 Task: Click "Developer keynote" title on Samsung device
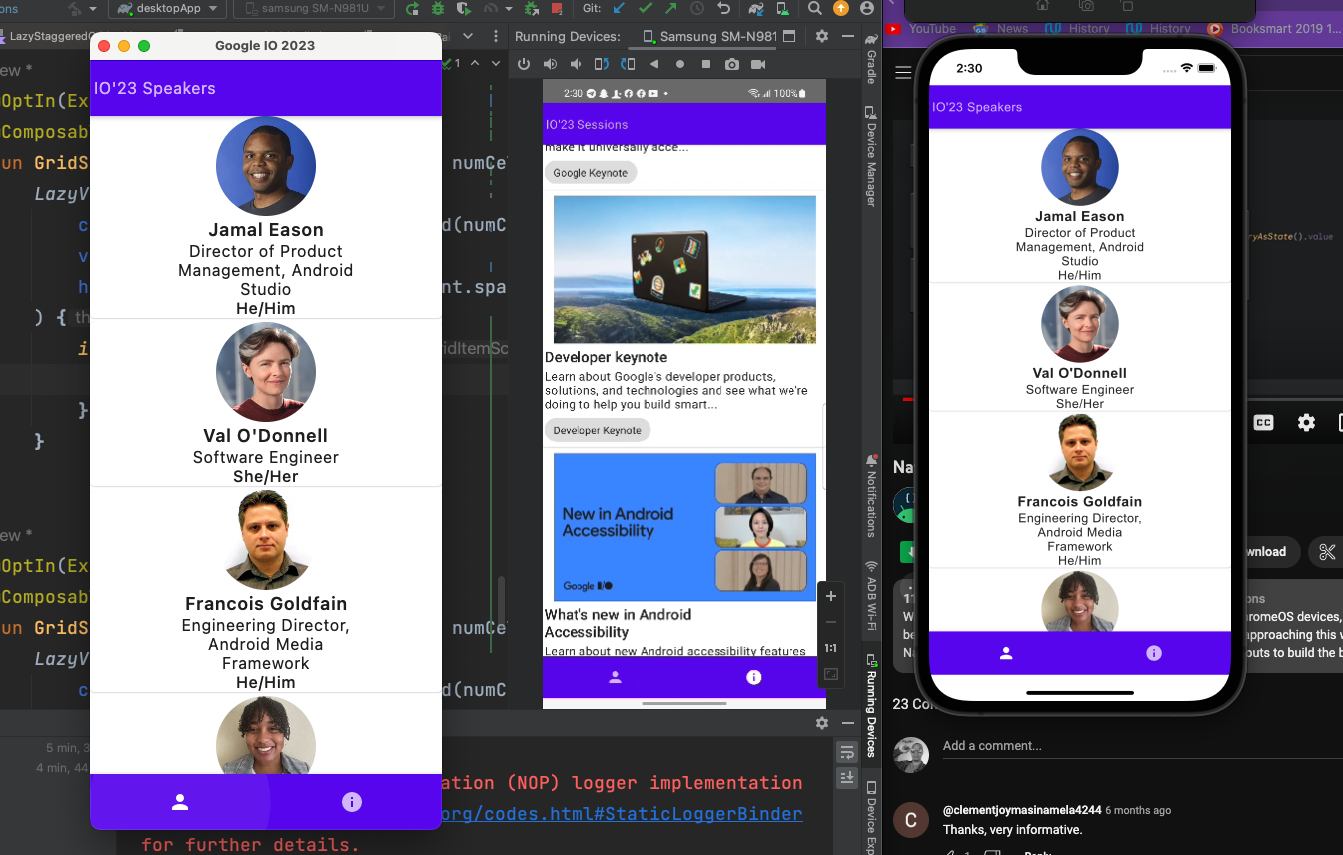click(606, 357)
